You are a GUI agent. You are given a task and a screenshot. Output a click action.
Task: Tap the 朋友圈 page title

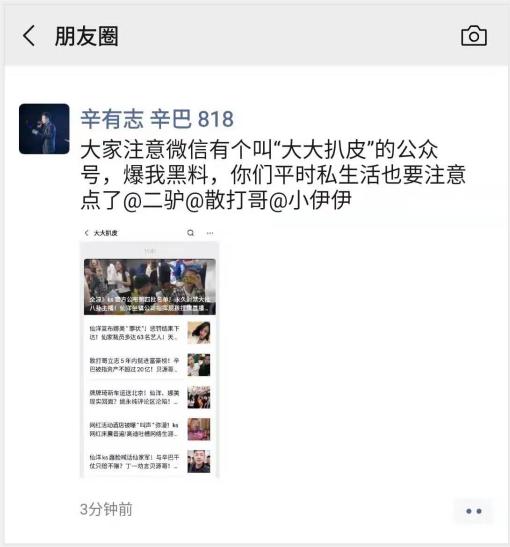pyautogui.click(x=87, y=36)
